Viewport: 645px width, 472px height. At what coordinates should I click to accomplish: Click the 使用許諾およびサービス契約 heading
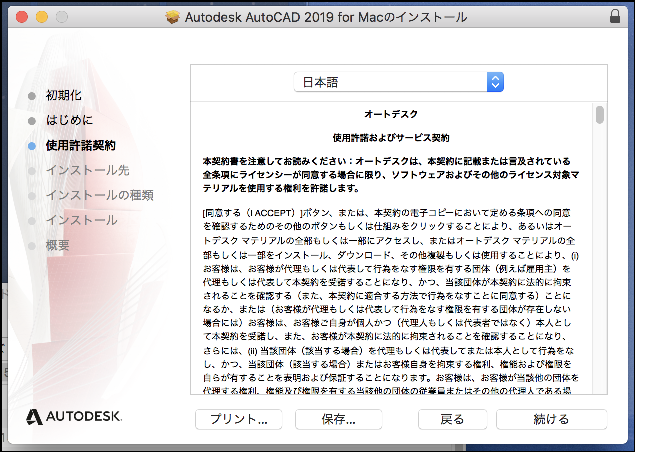point(391,138)
